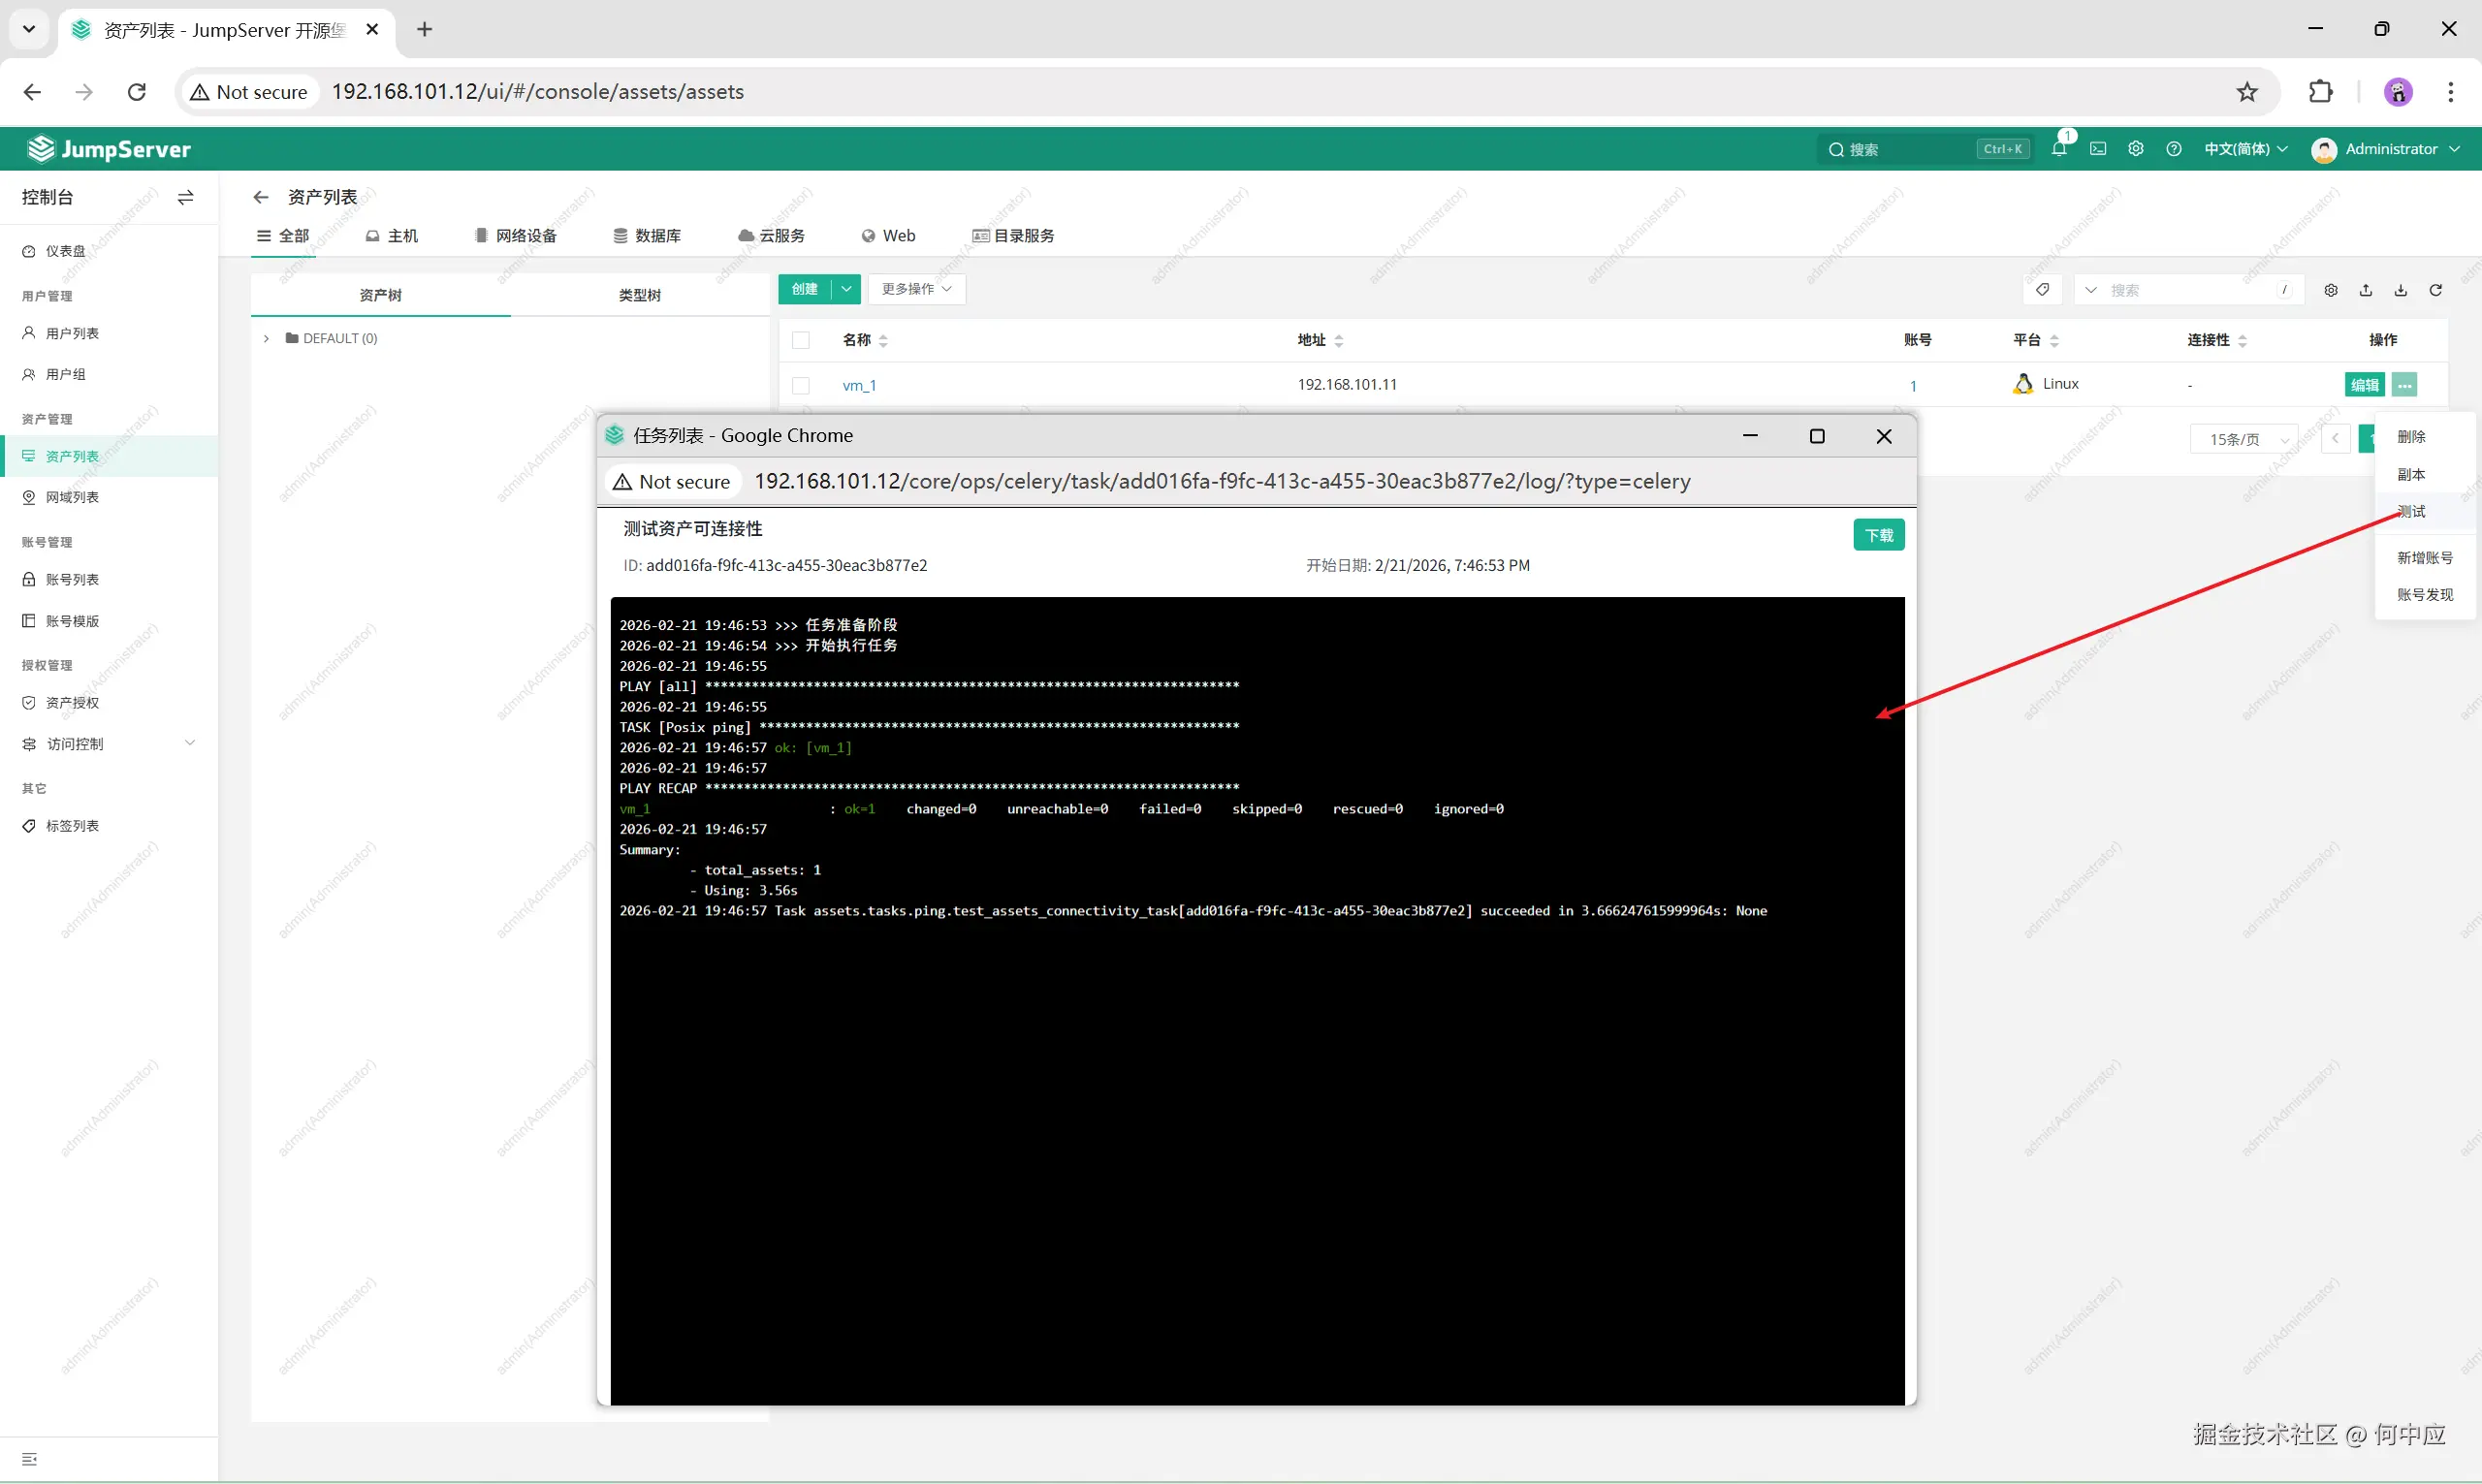The image size is (2482, 1484).
Task: Expand the DEFAULT (0) tree node
Action: (x=266, y=339)
